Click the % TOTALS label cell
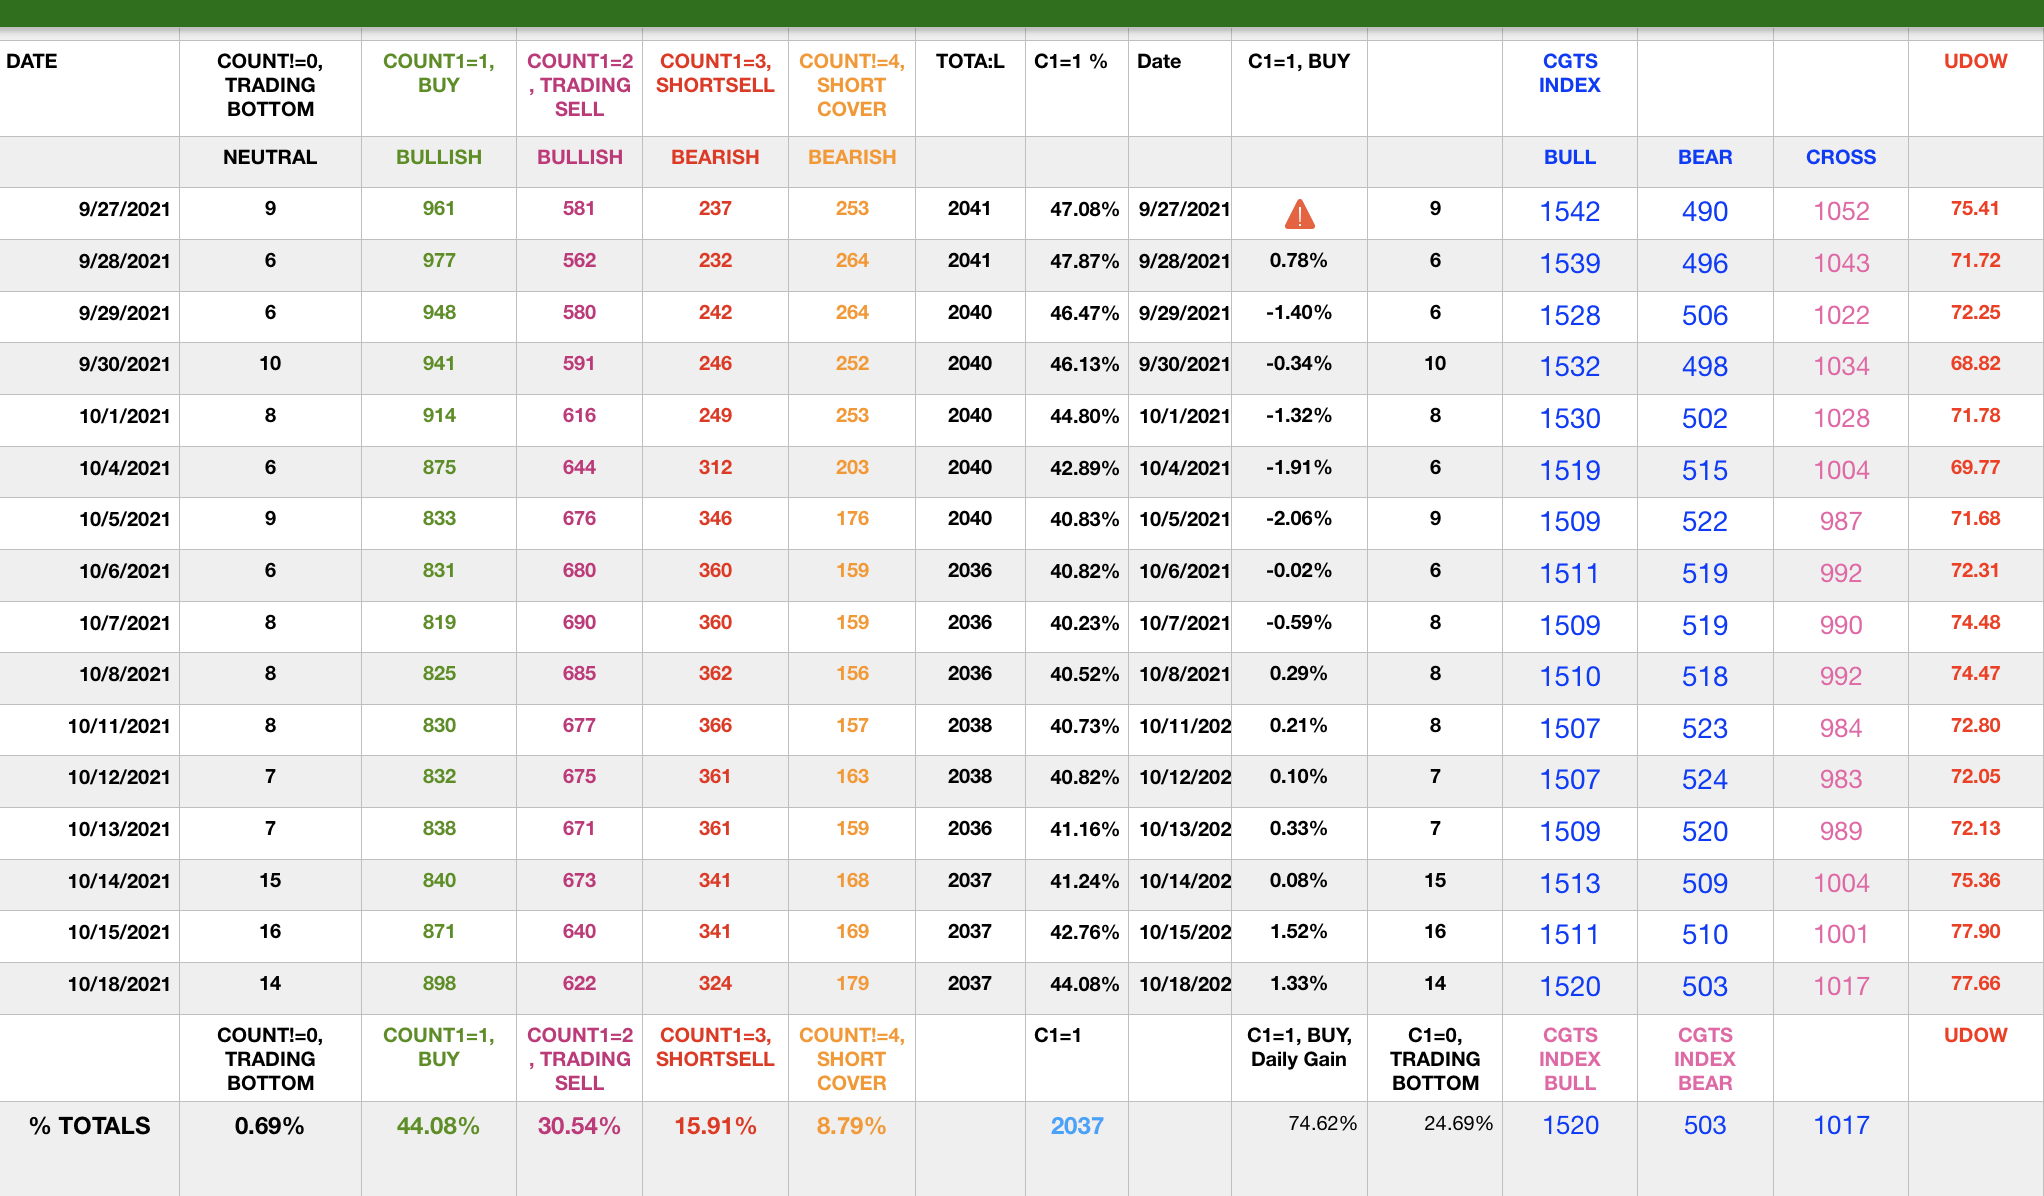The width and height of the screenshot is (2044, 1196). click(90, 1126)
